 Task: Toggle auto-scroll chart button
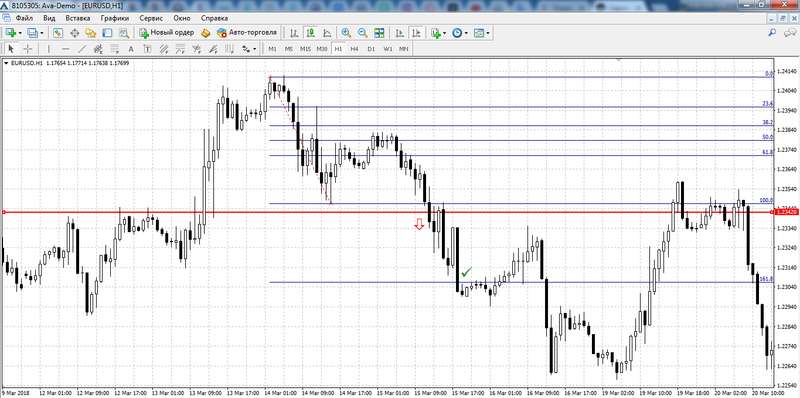click(400, 33)
